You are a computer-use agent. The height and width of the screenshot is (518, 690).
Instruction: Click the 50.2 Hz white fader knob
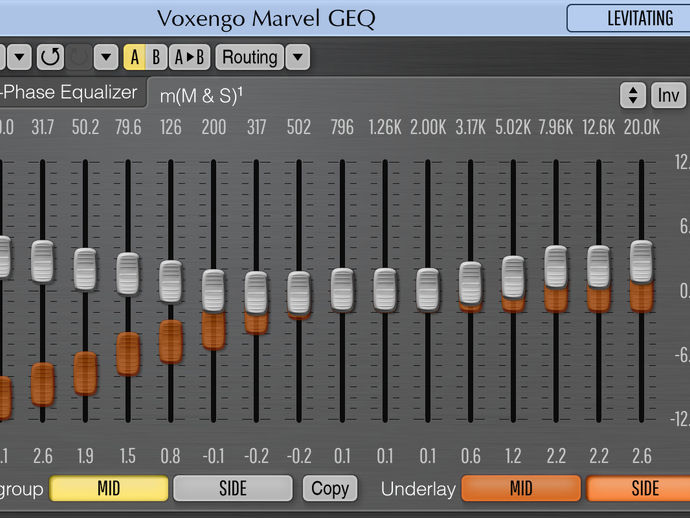pos(85,269)
